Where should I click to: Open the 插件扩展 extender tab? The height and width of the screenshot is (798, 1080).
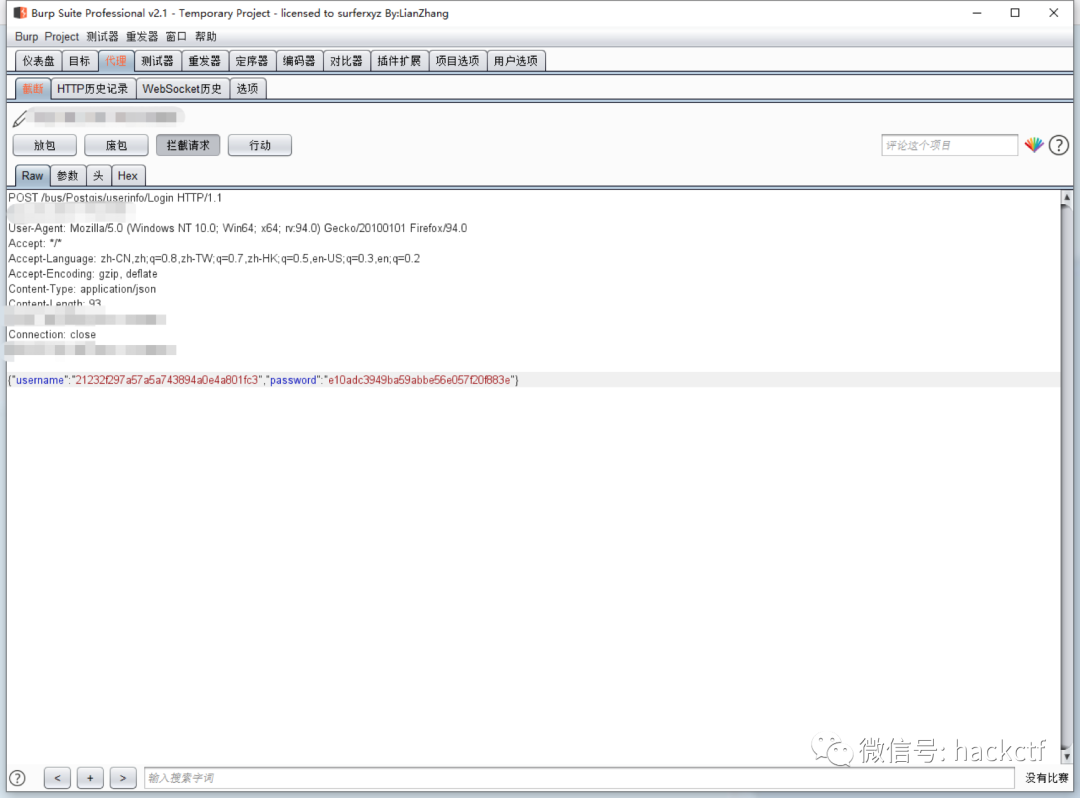(x=399, y=61)
